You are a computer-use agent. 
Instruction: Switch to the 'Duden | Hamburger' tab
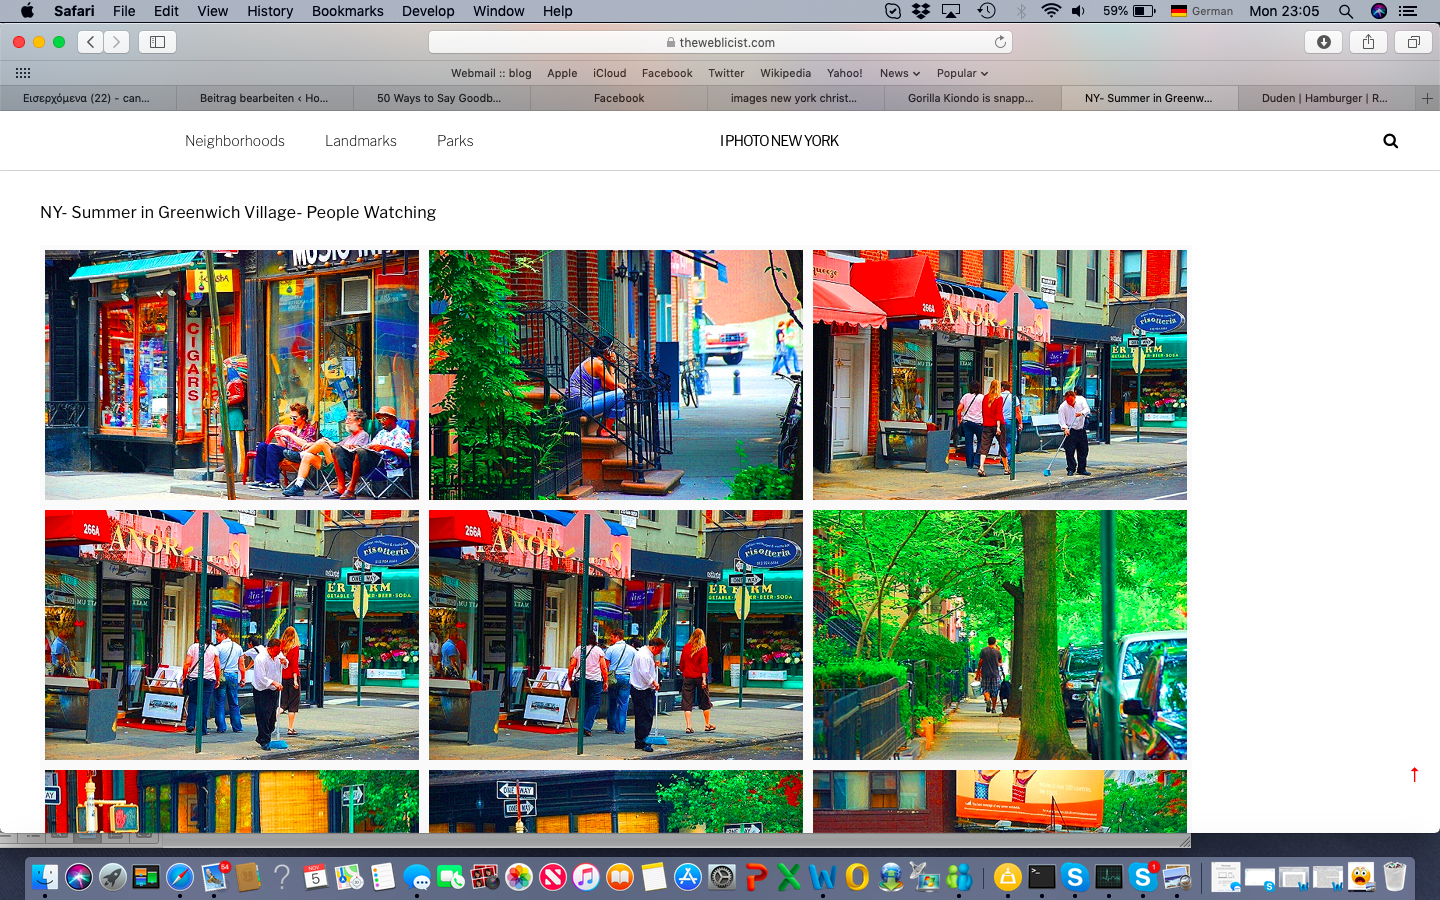coord(1326,98)
